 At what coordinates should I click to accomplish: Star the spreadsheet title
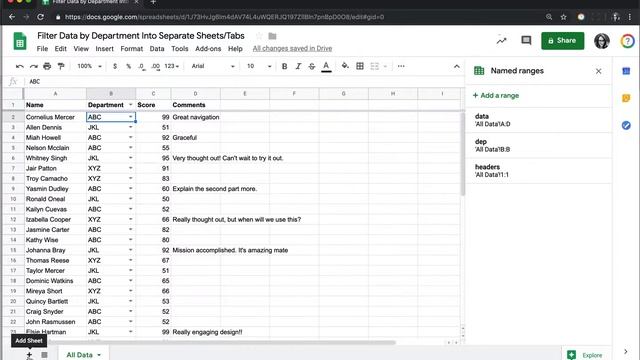pos(259,36)
